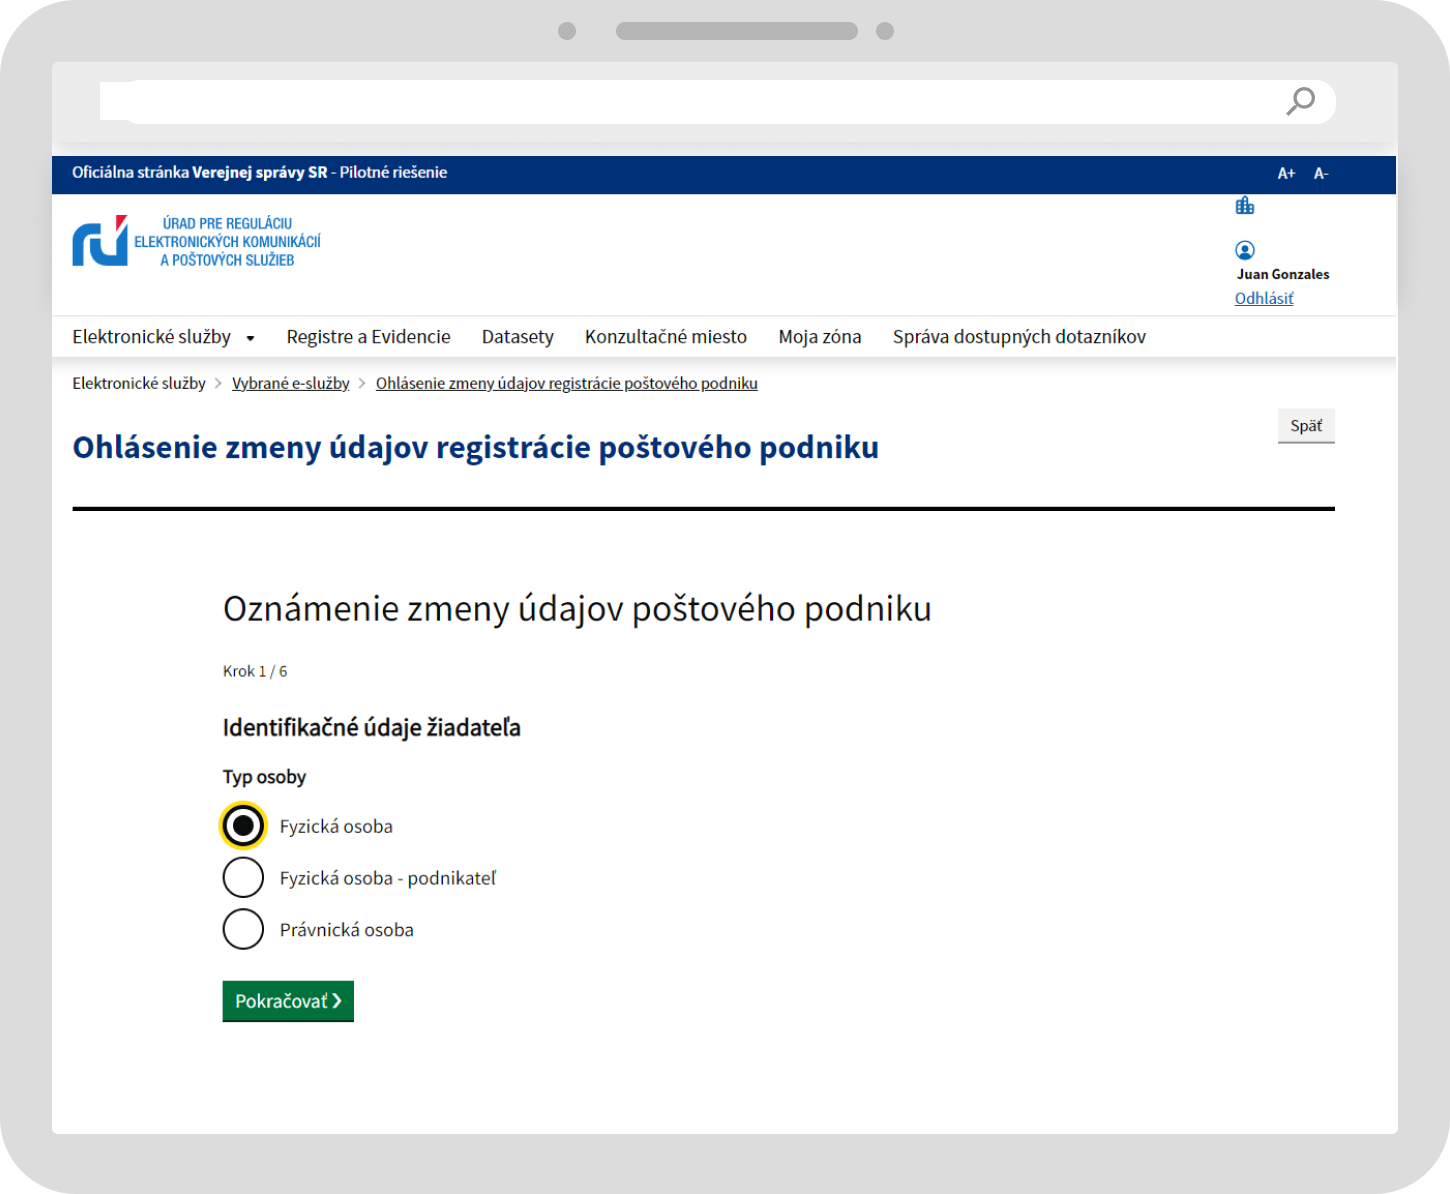The height and width of the screenshot is (1194, 1450).
Task: Log out via Odhlásiť link
Action: 1263,298
